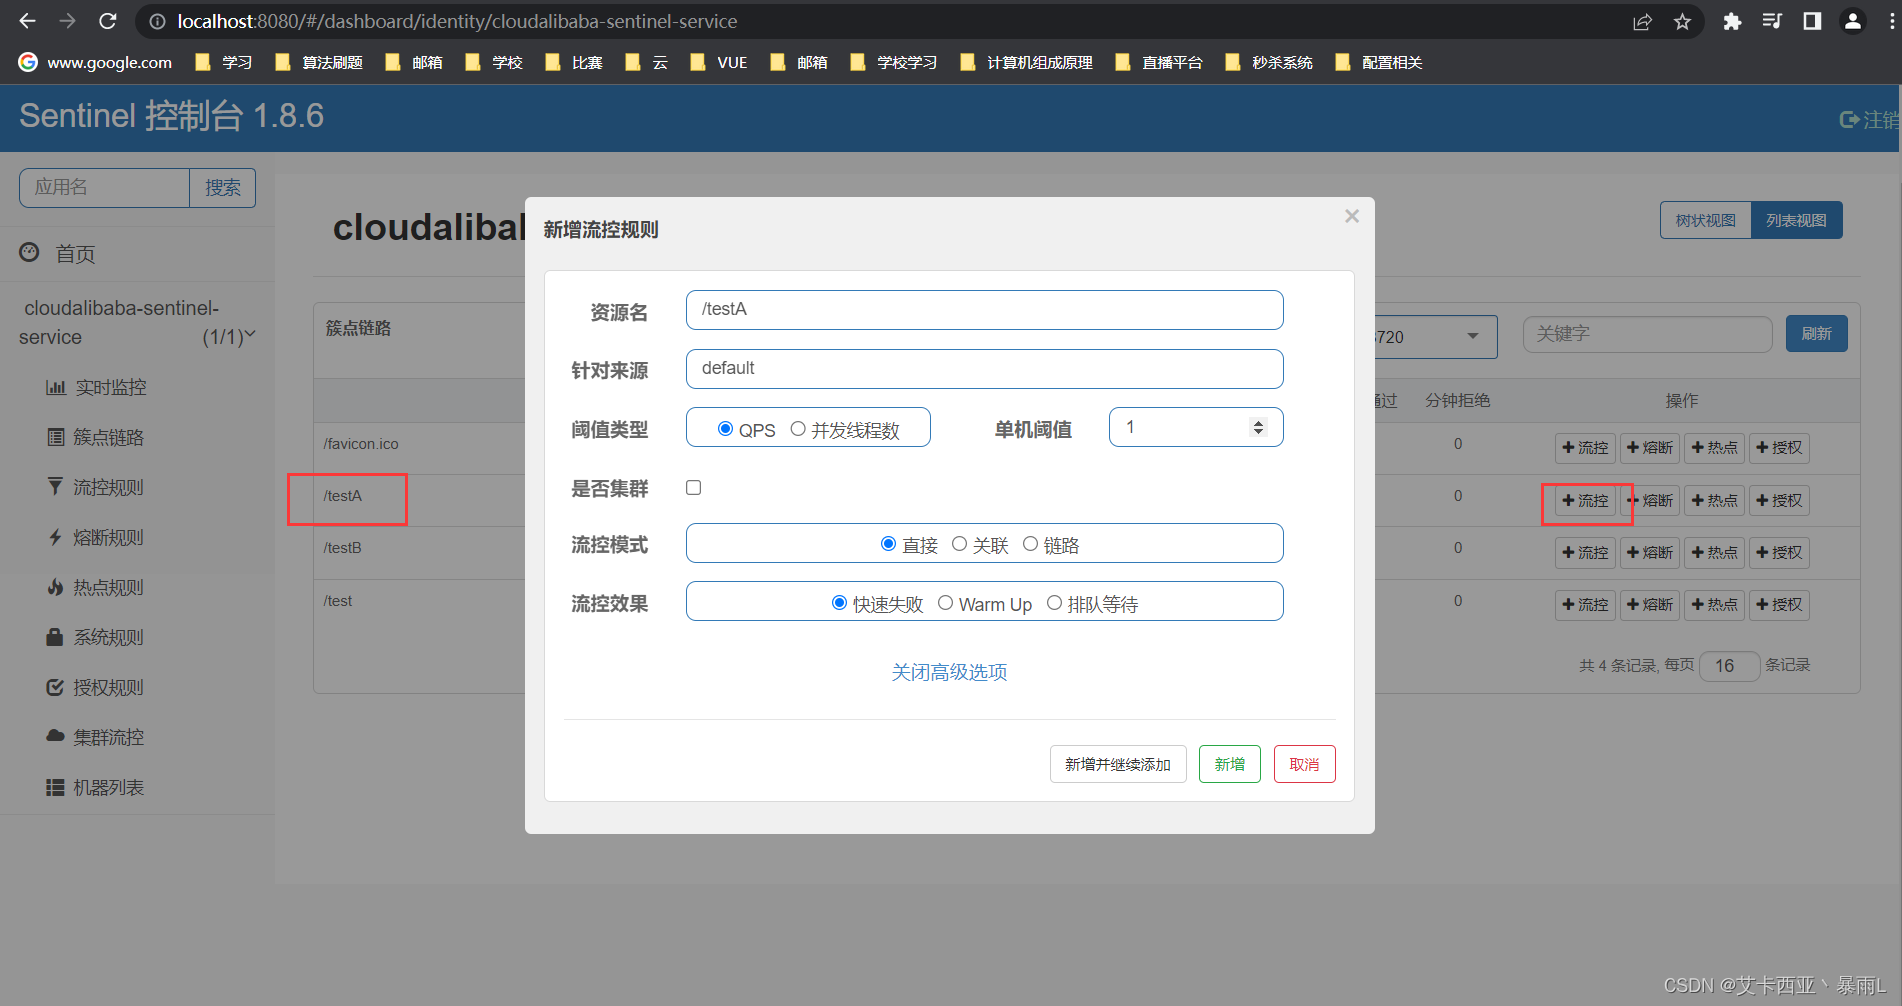Open 系统规则 in the sidebar
Screen dimensions: 1902x1006
pos(108,637)
